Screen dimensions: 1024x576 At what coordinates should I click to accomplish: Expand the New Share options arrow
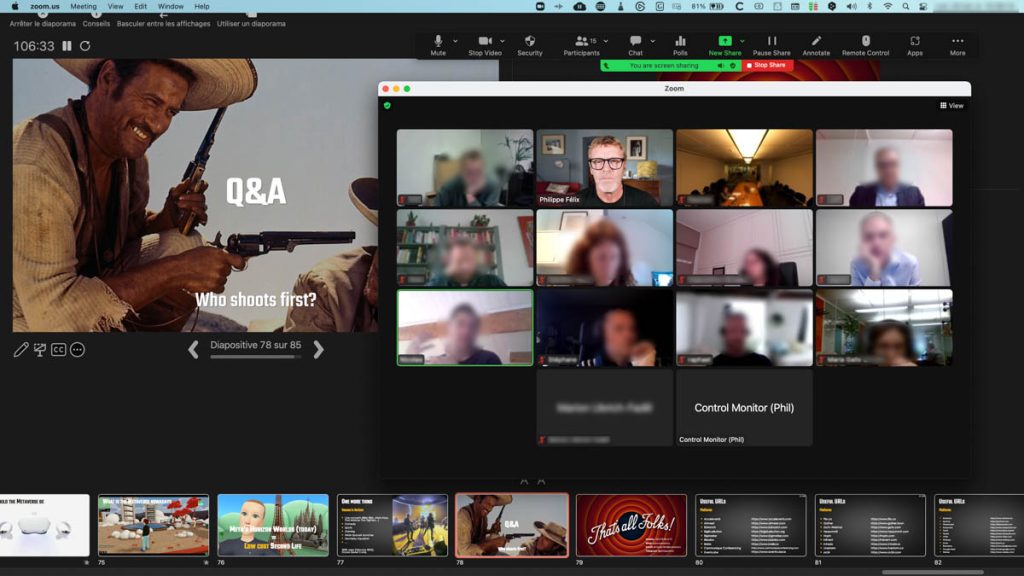pyautogui.click(x=742, y=41)
